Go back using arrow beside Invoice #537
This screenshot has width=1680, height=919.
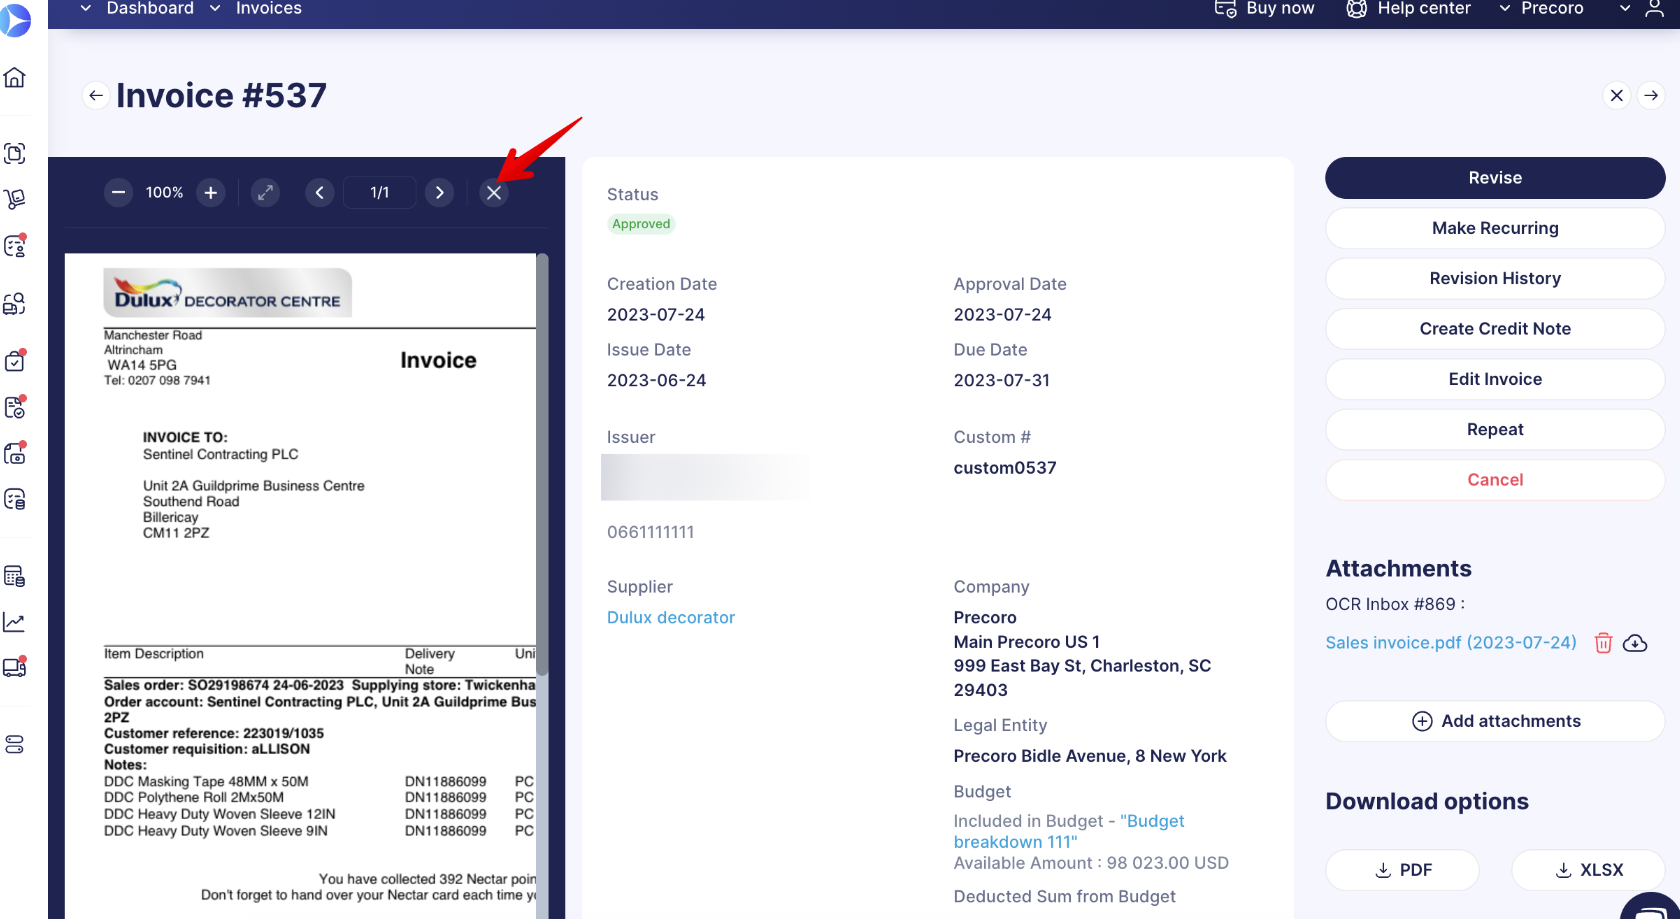click(96, 95)
